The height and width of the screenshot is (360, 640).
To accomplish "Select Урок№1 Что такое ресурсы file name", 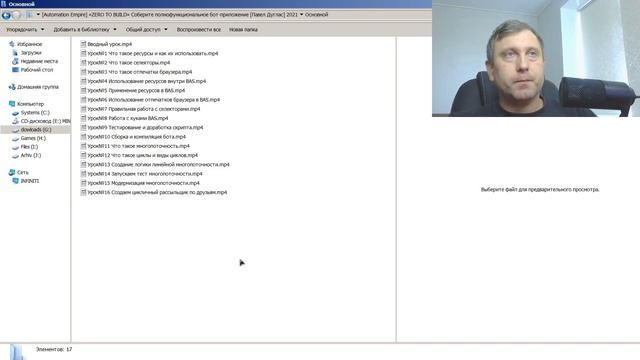I will [x=153, y=53].
